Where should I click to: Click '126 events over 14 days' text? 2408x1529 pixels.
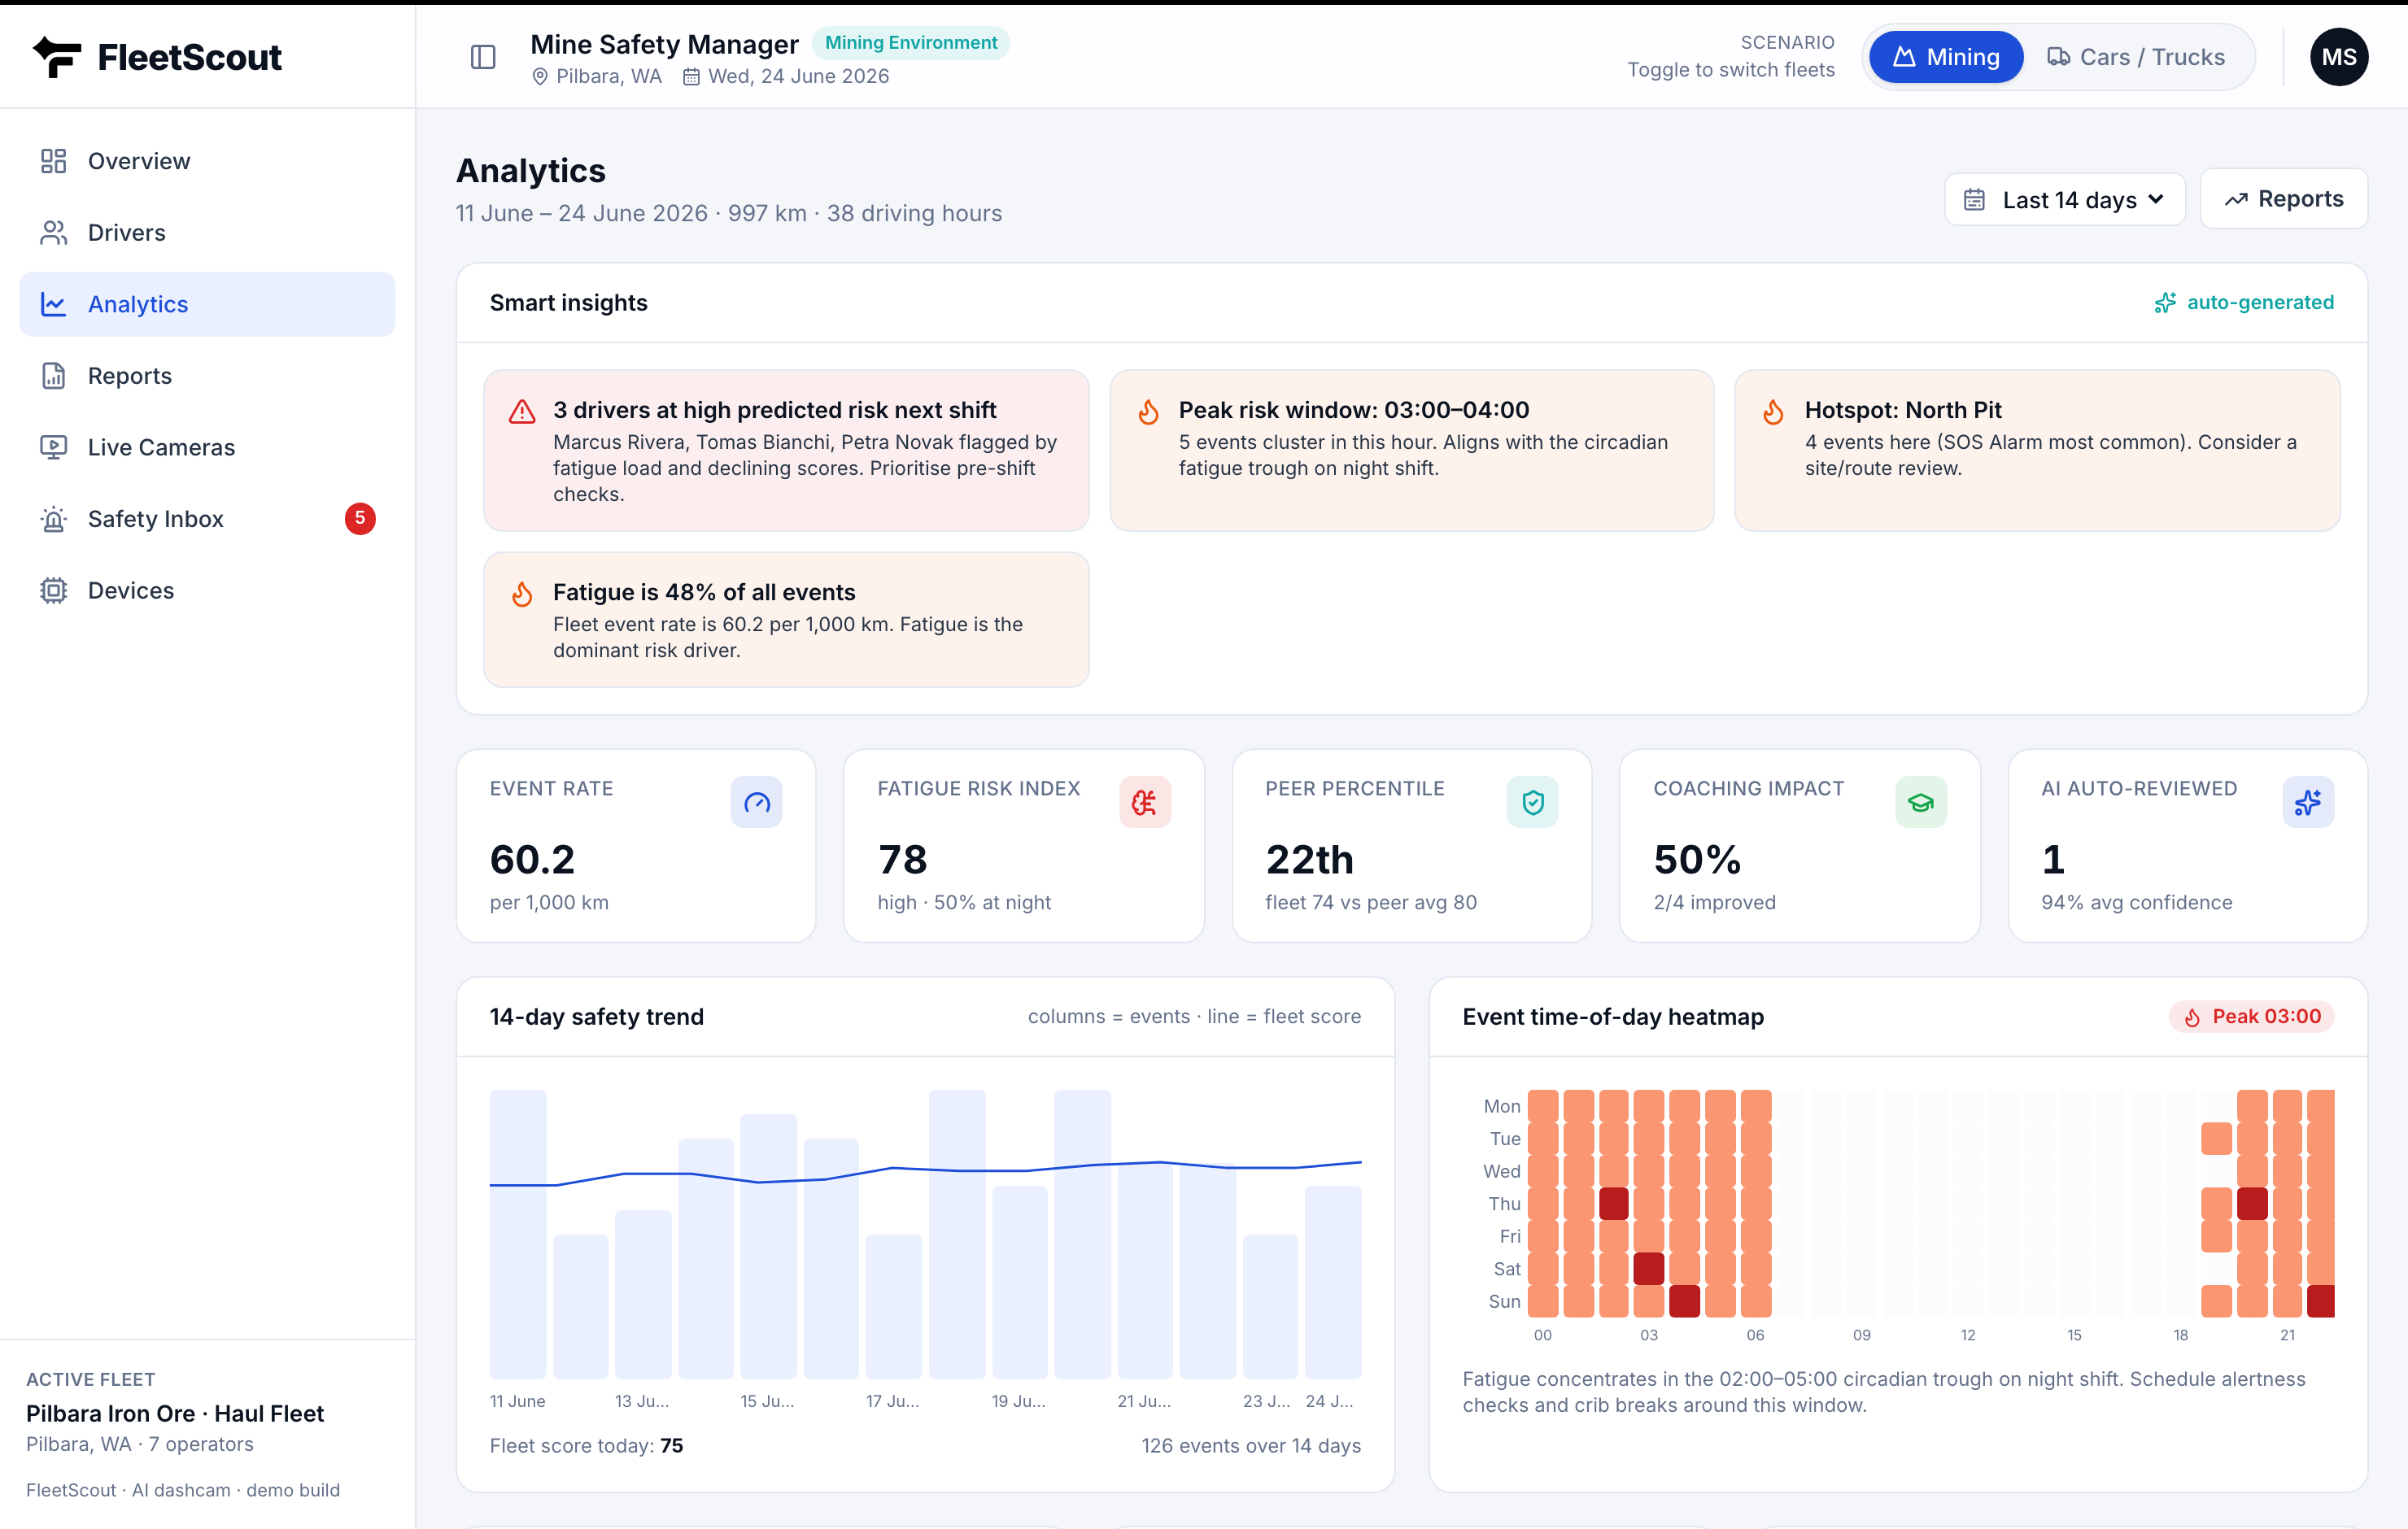tap(1251, 1446)
